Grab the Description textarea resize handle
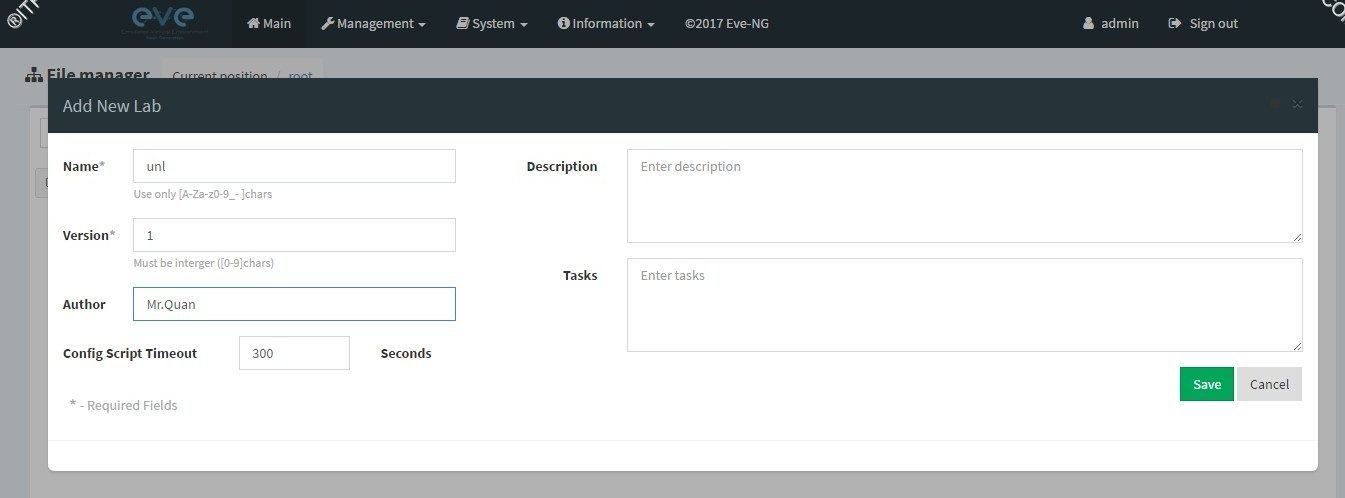Viewport: 1345px width, 498px height. coord(1297,237)
